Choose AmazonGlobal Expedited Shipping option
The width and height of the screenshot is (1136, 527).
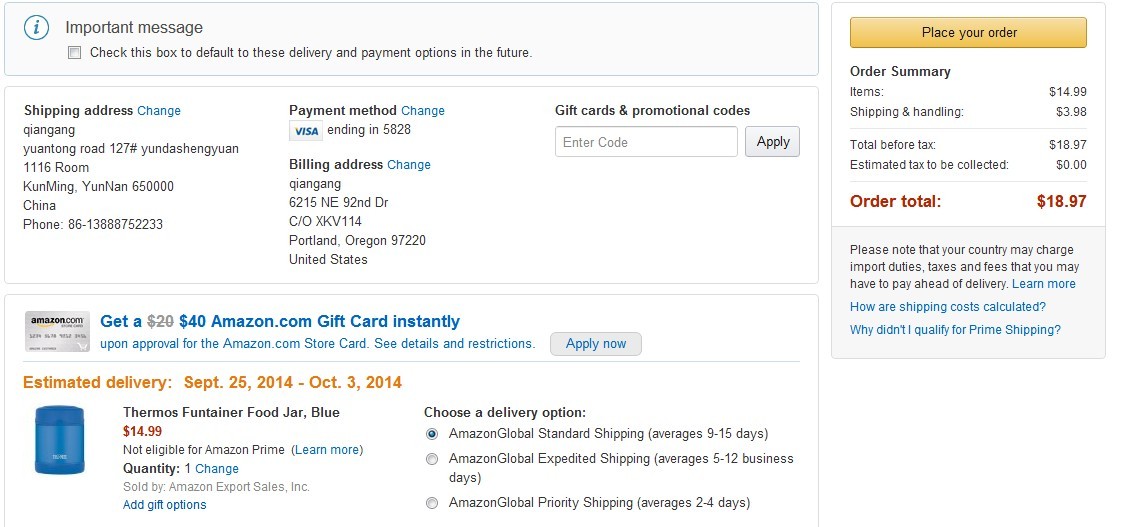coord(432,459)
